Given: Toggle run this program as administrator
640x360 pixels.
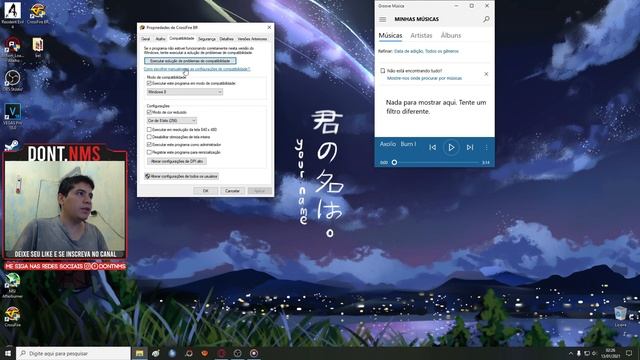Looking at the screenshot, I should tap(149, 144).
